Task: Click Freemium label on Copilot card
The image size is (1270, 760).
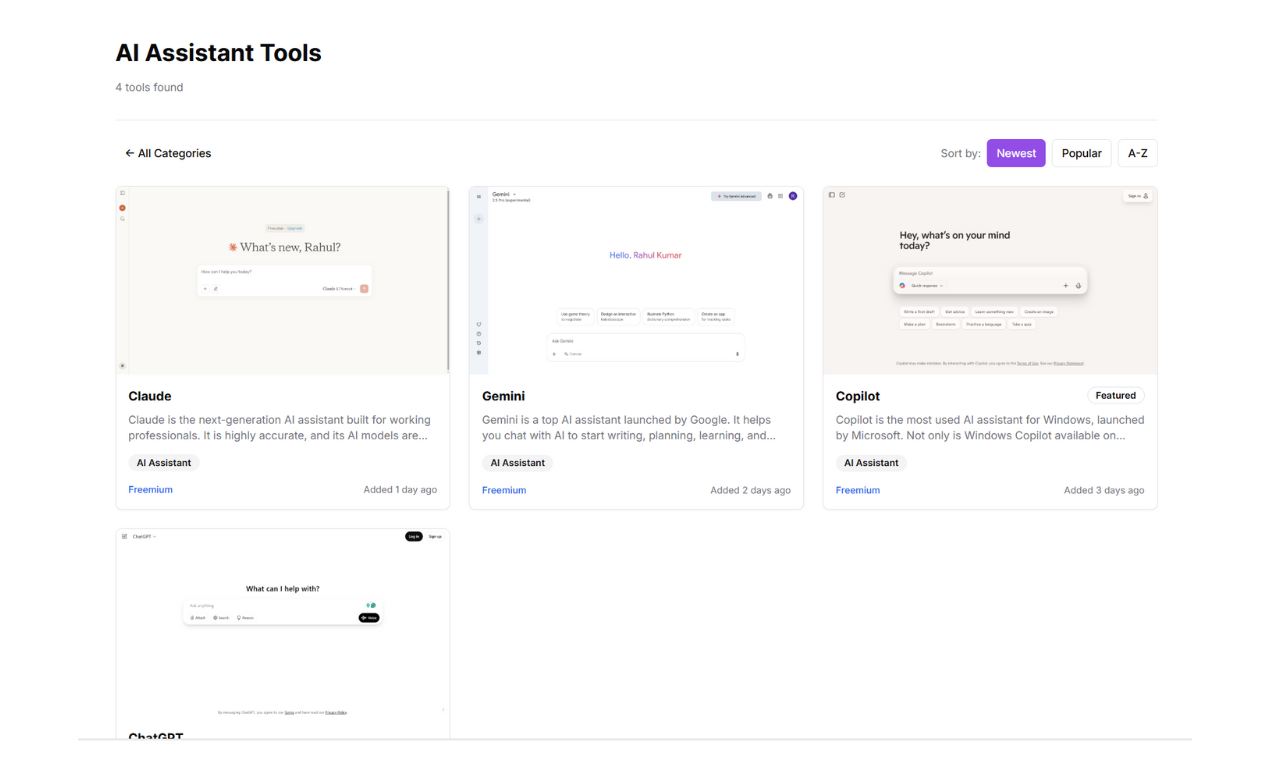Action: coord(858,490)
